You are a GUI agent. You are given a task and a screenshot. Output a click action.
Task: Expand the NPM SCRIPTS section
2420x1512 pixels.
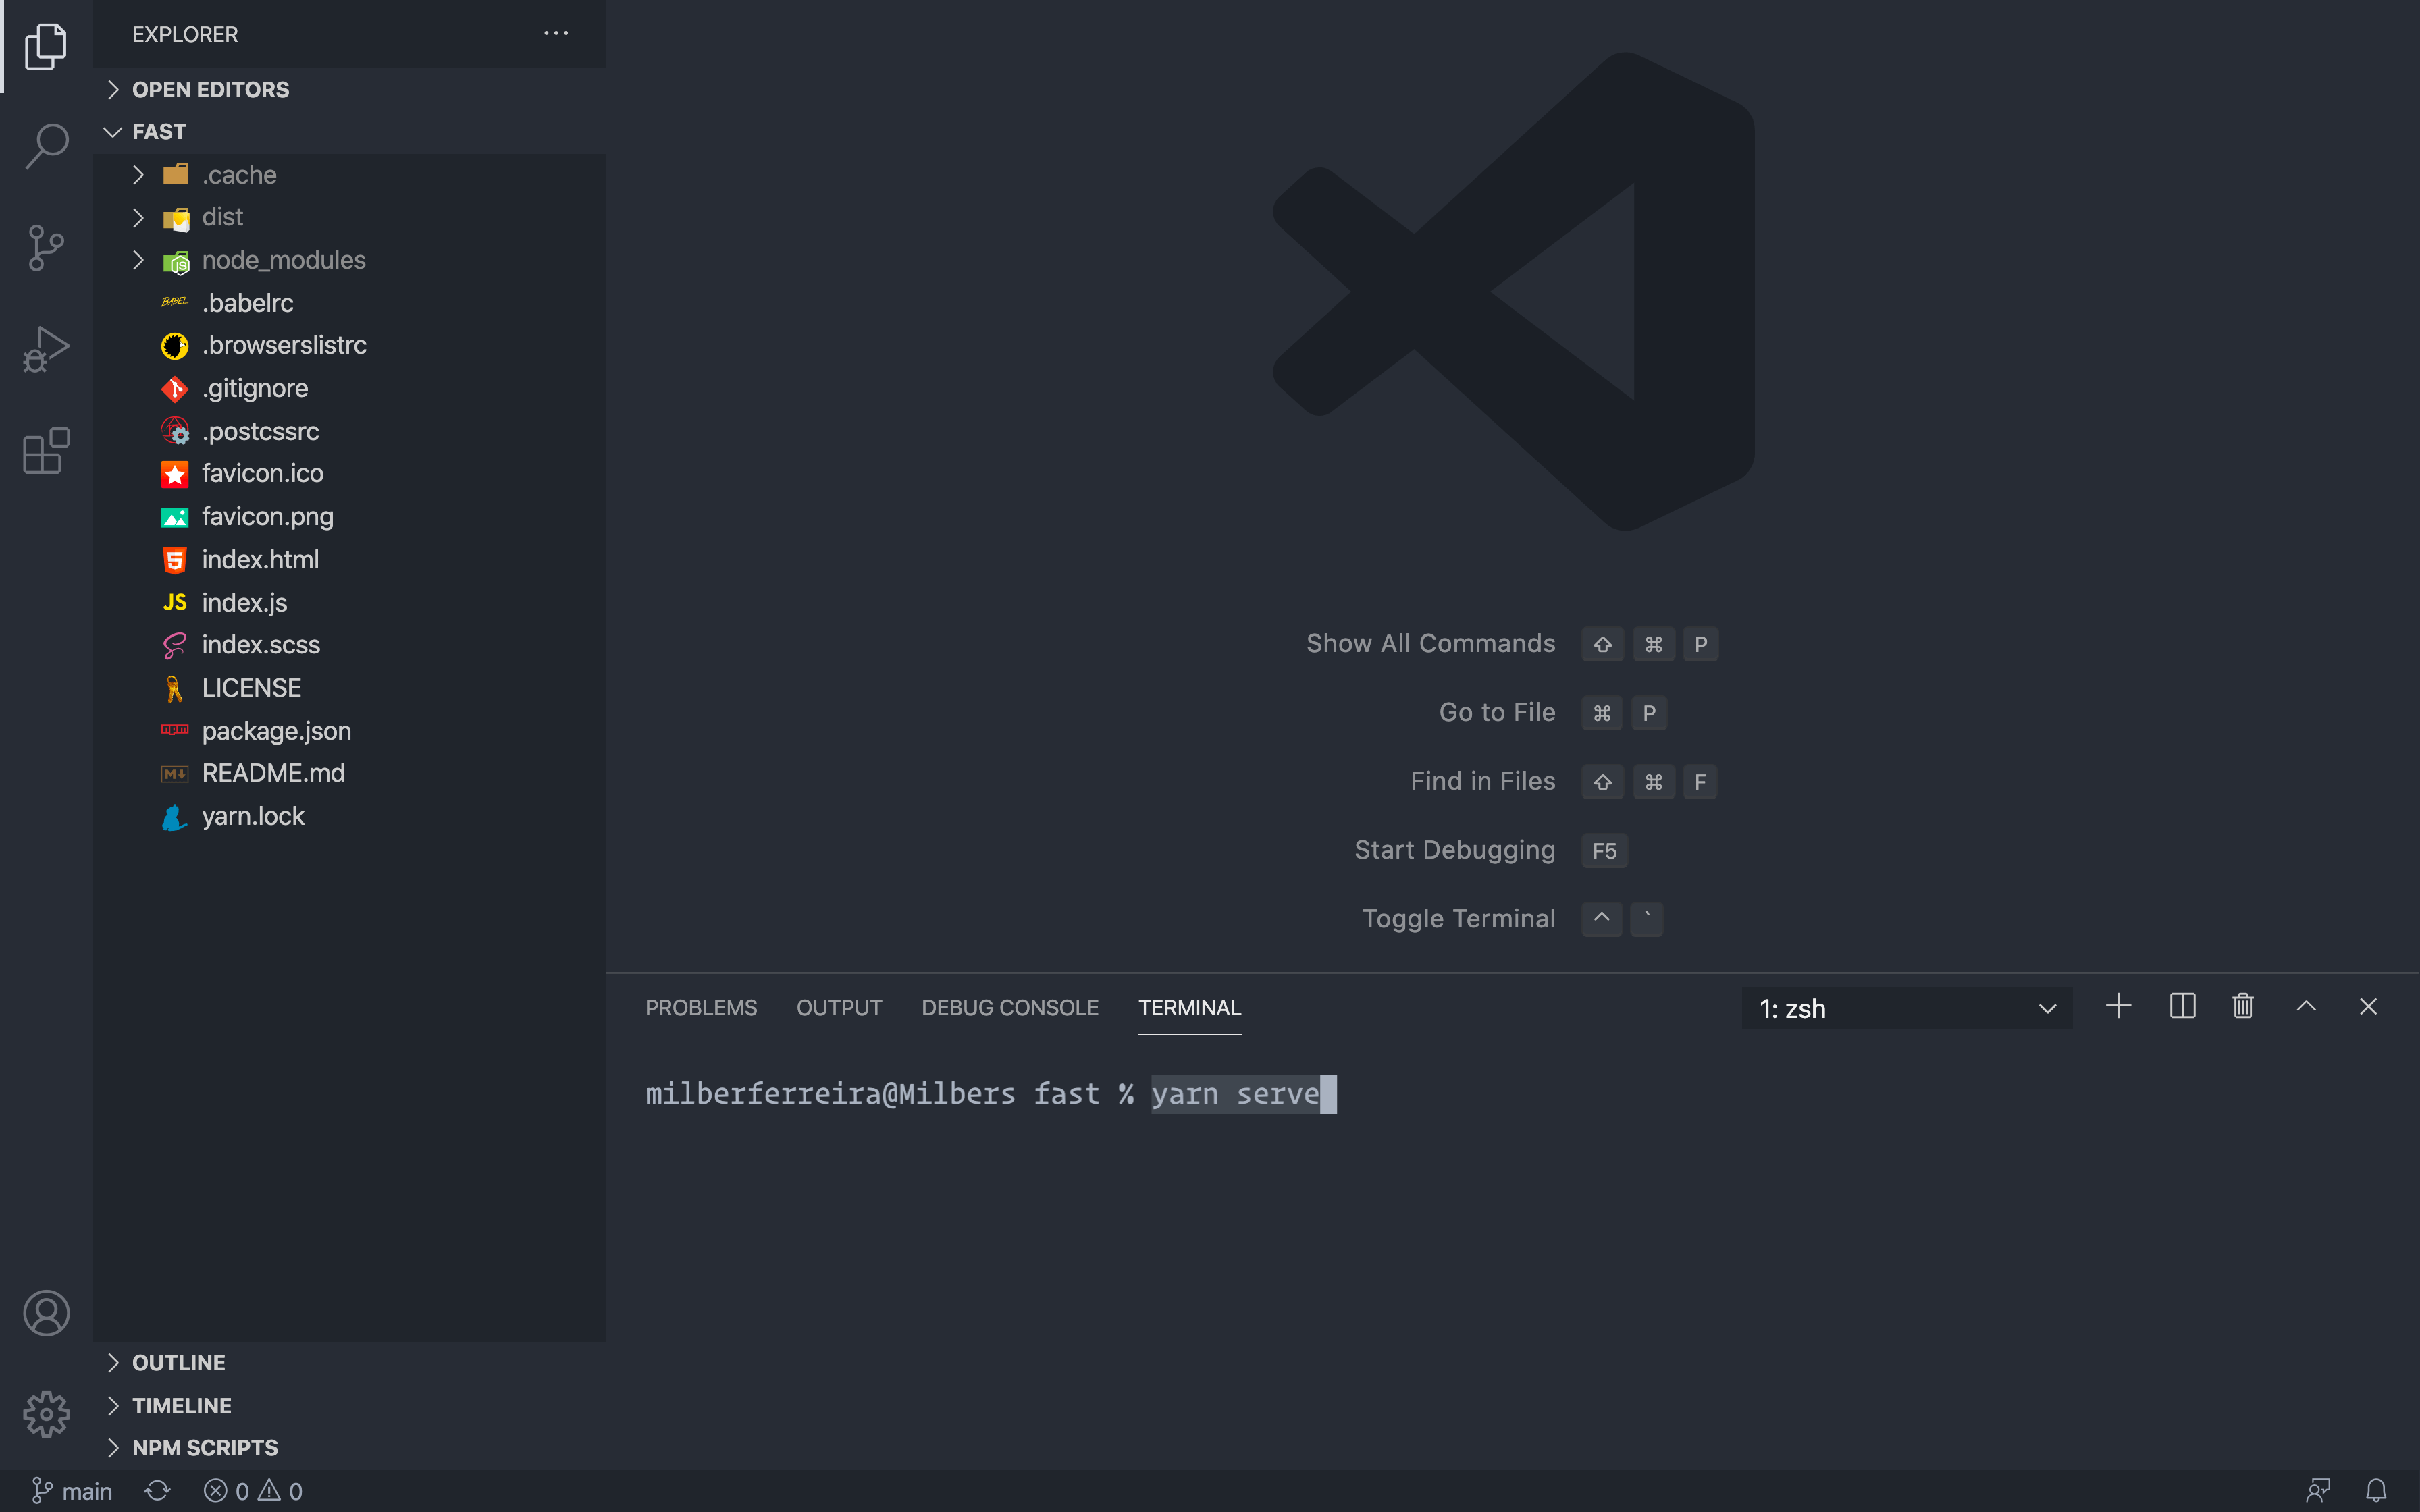click(x=205, y=1447)
